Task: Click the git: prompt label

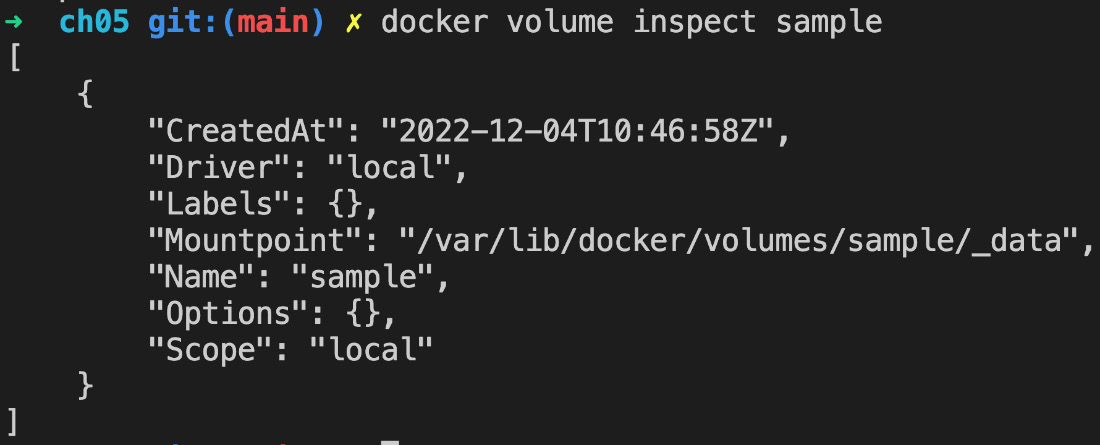Action: point(184,22)
